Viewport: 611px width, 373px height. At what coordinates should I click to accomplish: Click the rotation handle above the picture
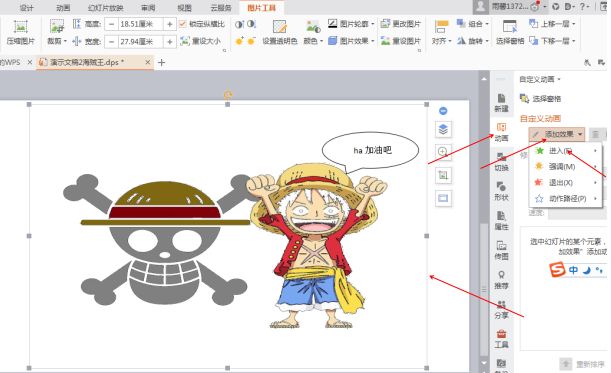pos(228,94)
